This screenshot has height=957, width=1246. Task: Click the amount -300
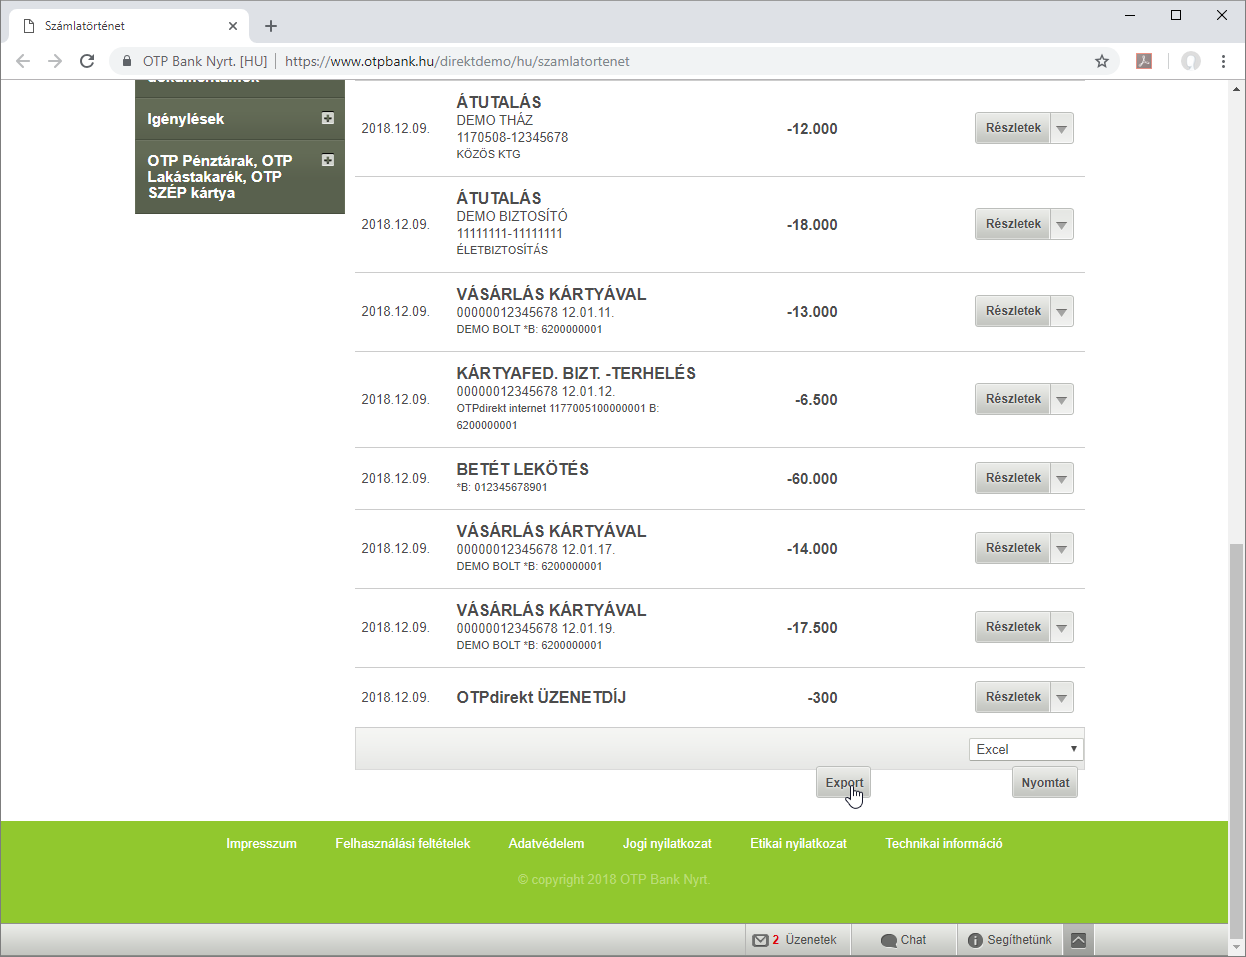[x=822, y=698]
